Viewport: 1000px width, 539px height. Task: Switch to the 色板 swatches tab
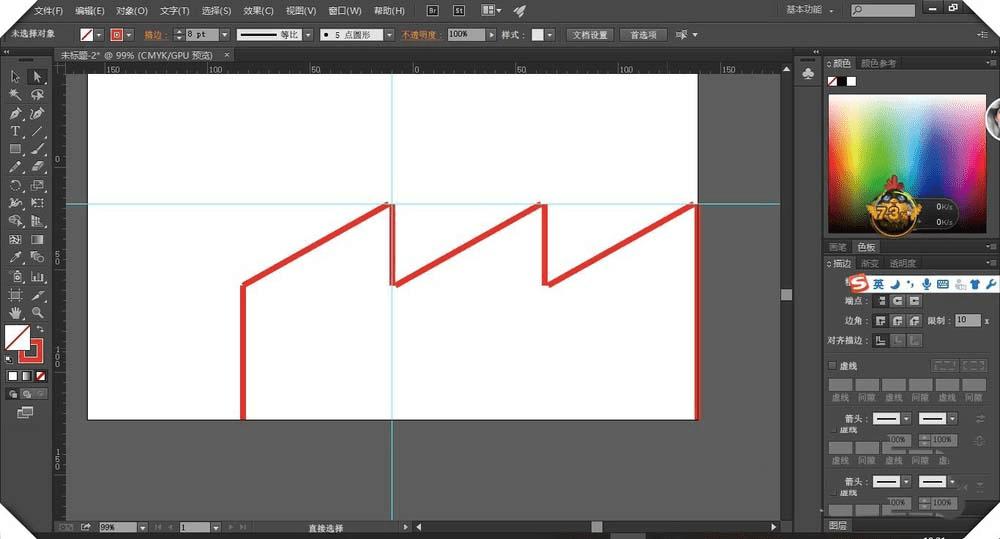coord(866,247)
